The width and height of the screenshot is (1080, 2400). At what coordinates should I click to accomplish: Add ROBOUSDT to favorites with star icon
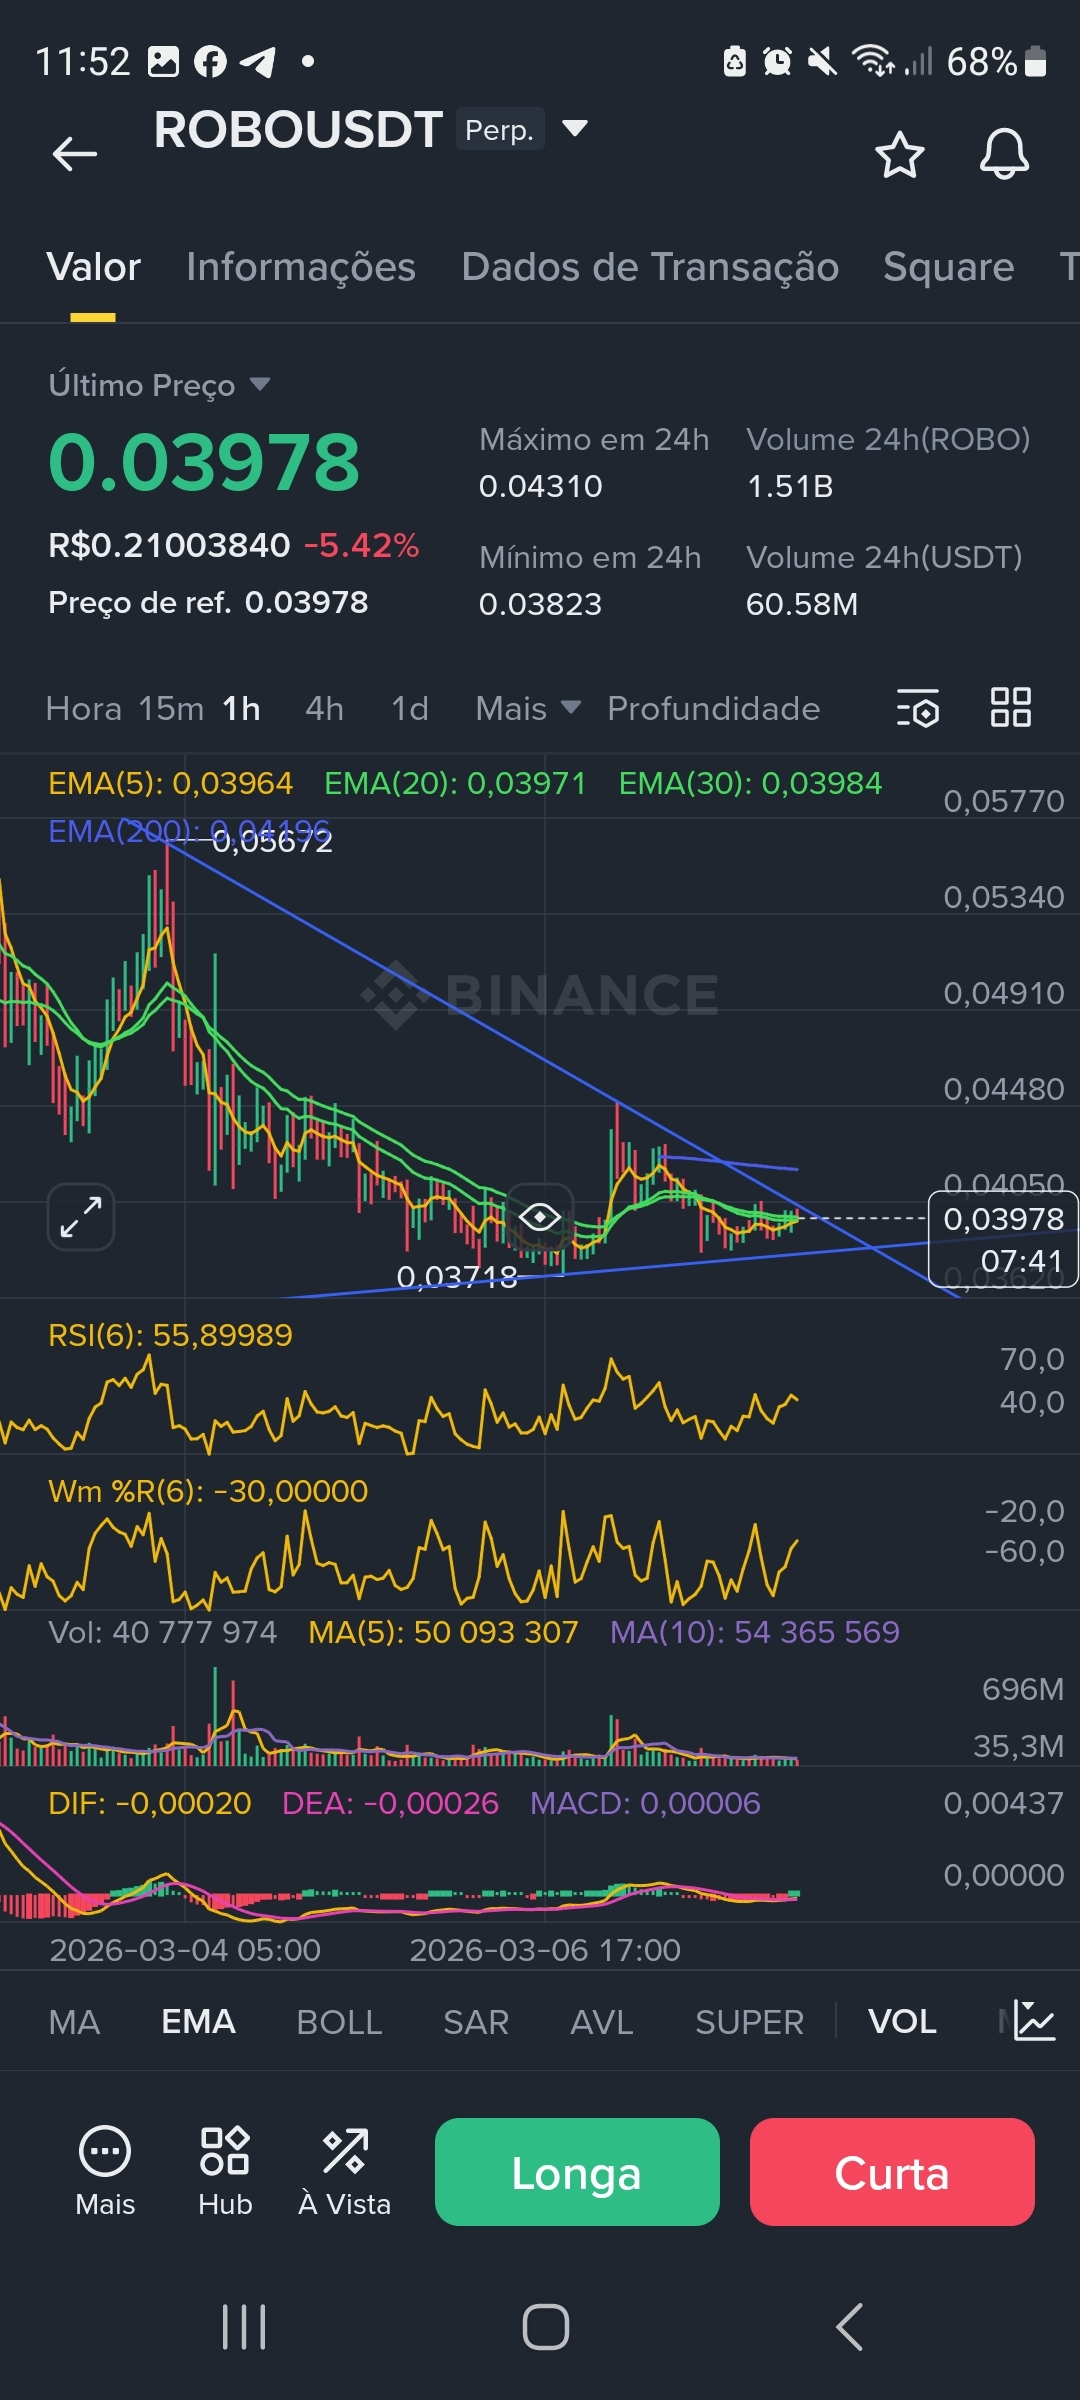point(899,155)
